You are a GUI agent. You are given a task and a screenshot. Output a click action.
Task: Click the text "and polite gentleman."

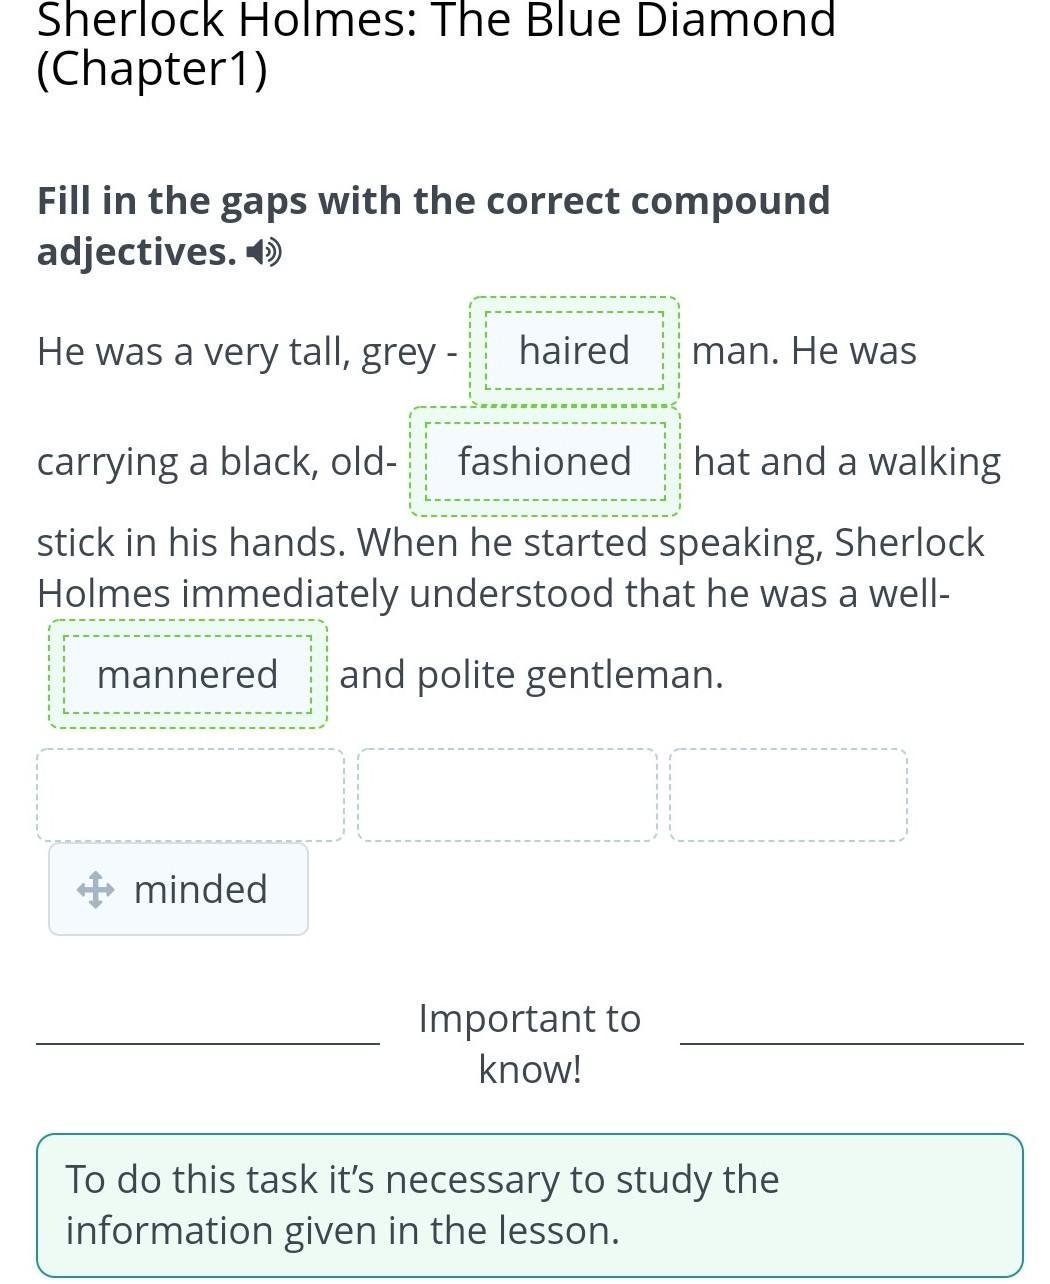(x=531, y=675)
